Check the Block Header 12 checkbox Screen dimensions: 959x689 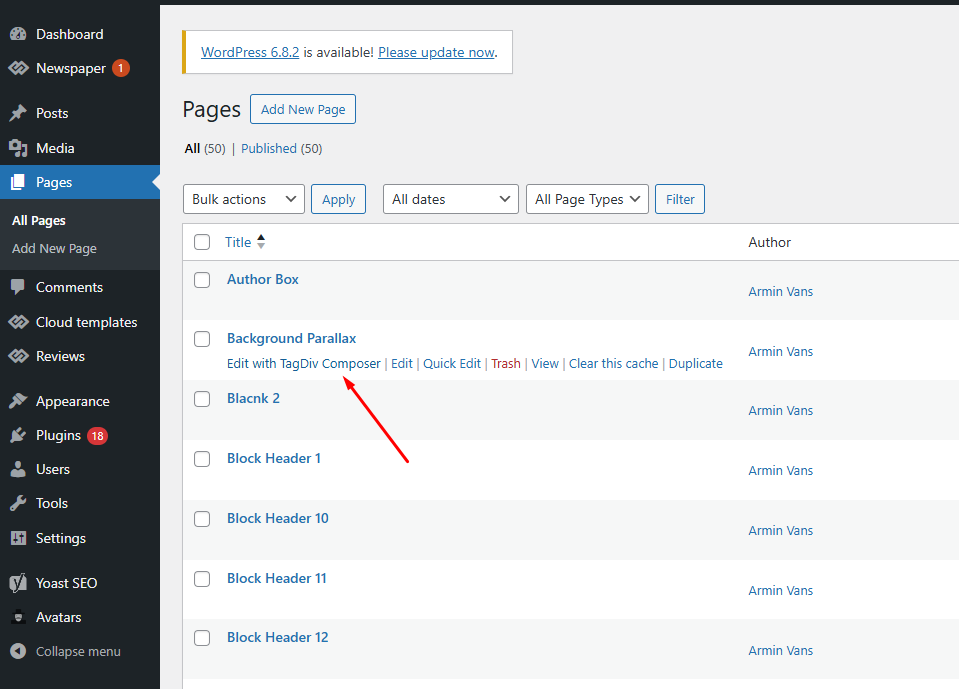point(202,638)
